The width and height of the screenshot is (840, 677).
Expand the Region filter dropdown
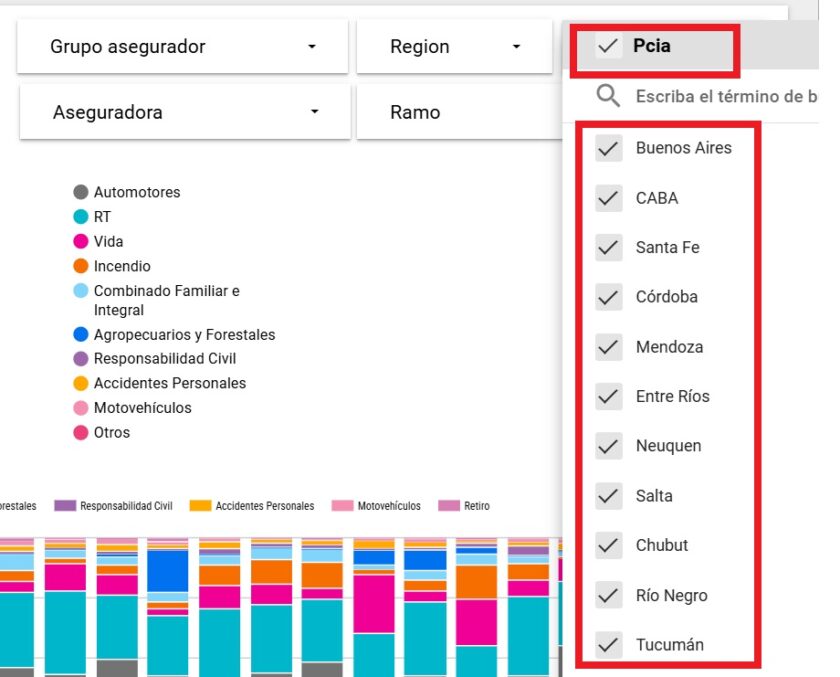click(454, 47)
